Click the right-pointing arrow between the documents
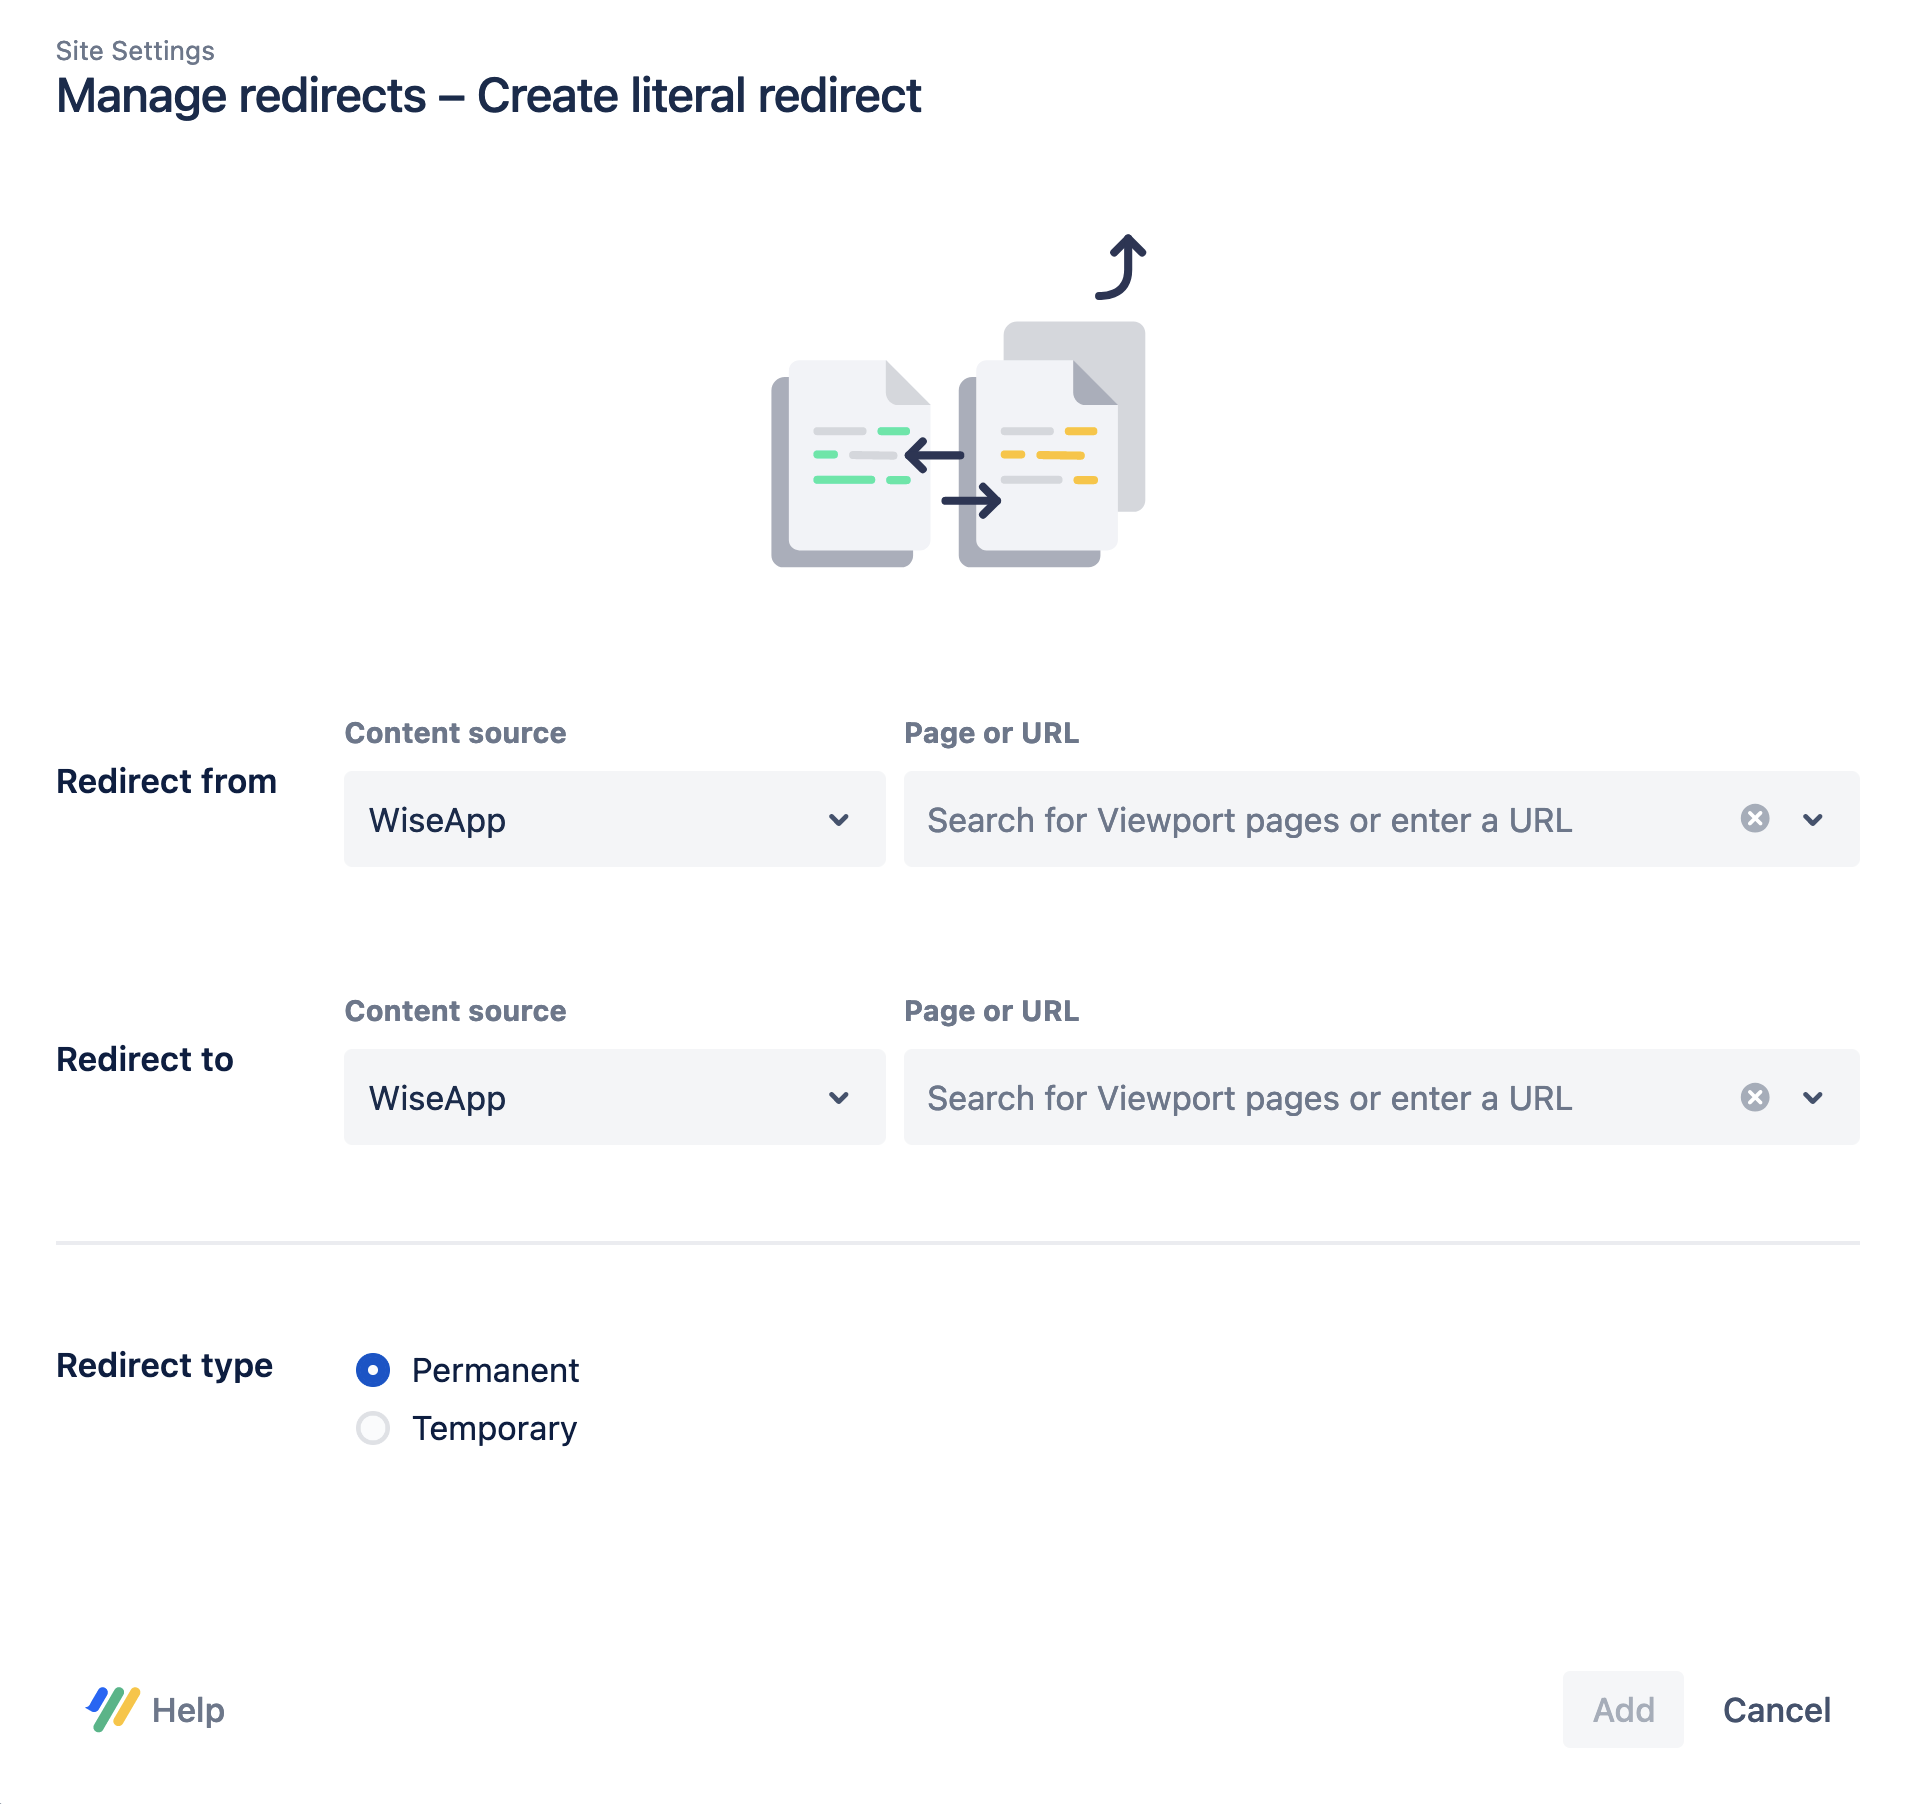 click(x=971, y=500)
